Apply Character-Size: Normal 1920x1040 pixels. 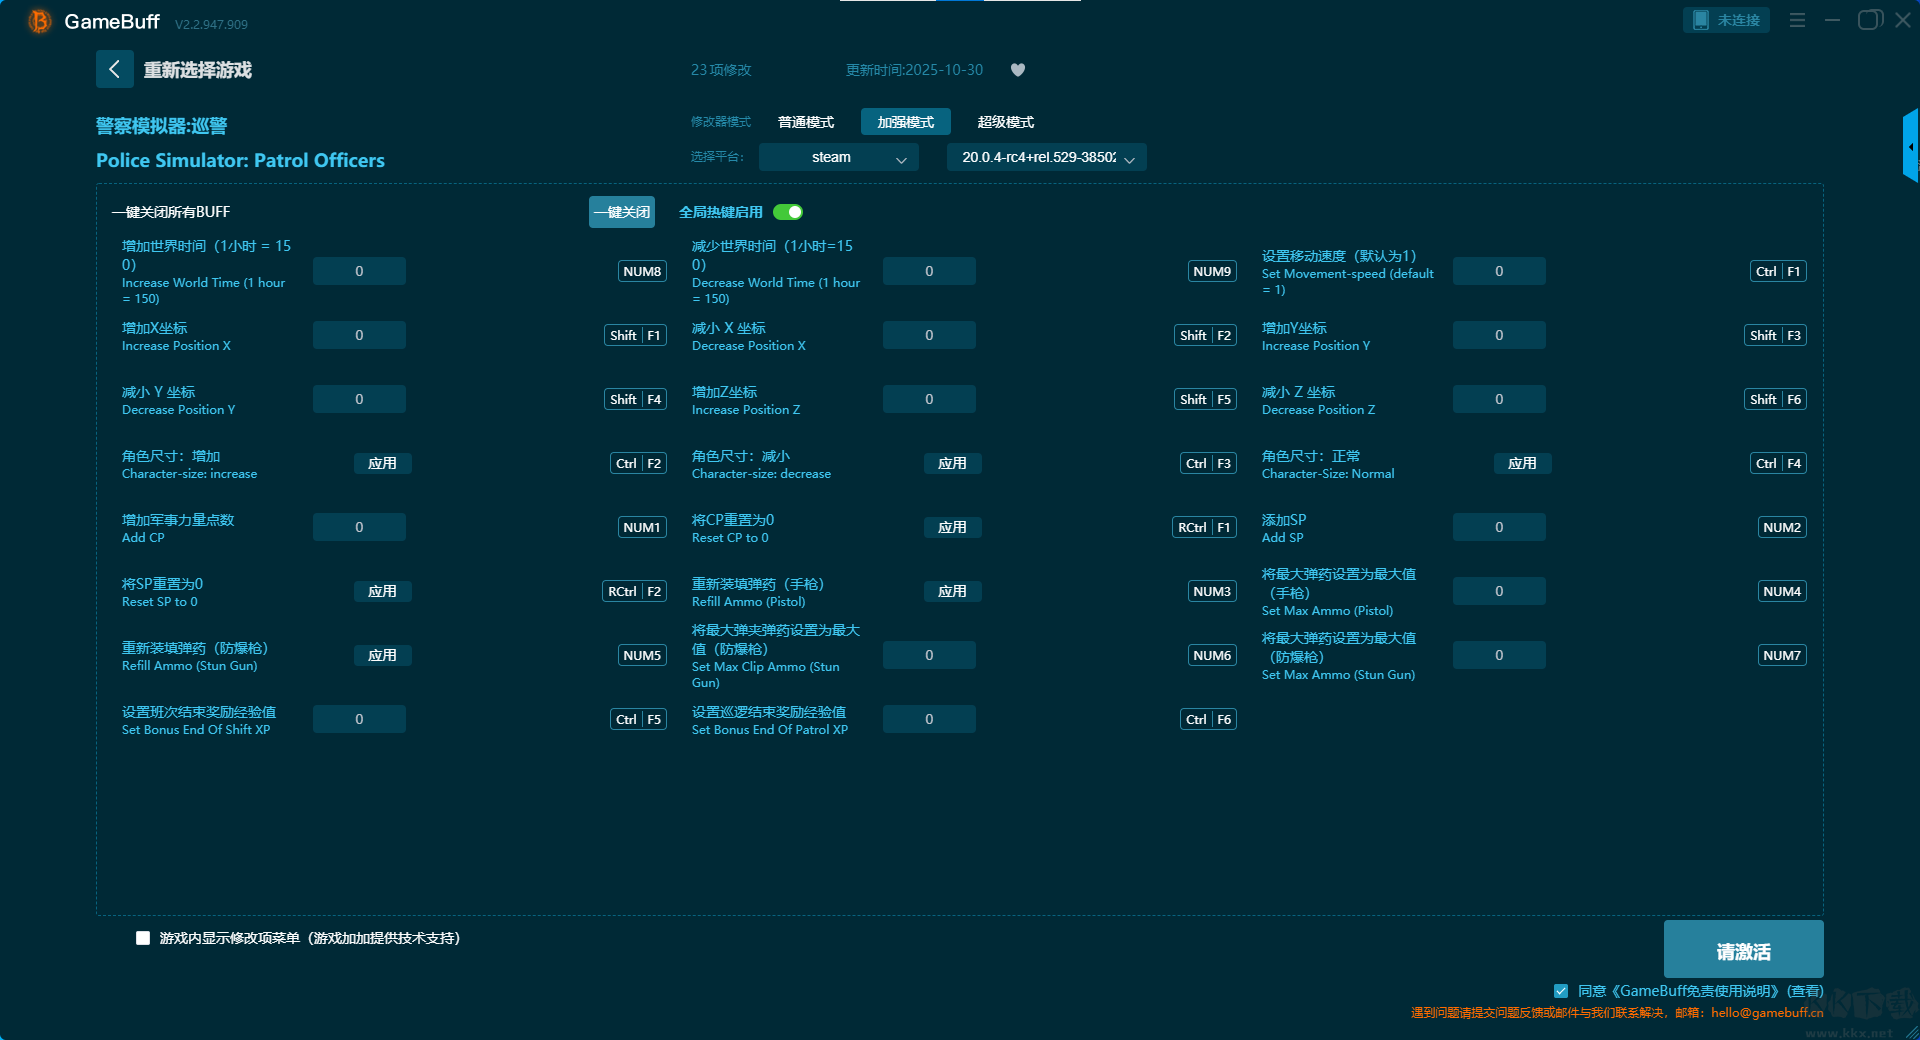(1522, 463)
